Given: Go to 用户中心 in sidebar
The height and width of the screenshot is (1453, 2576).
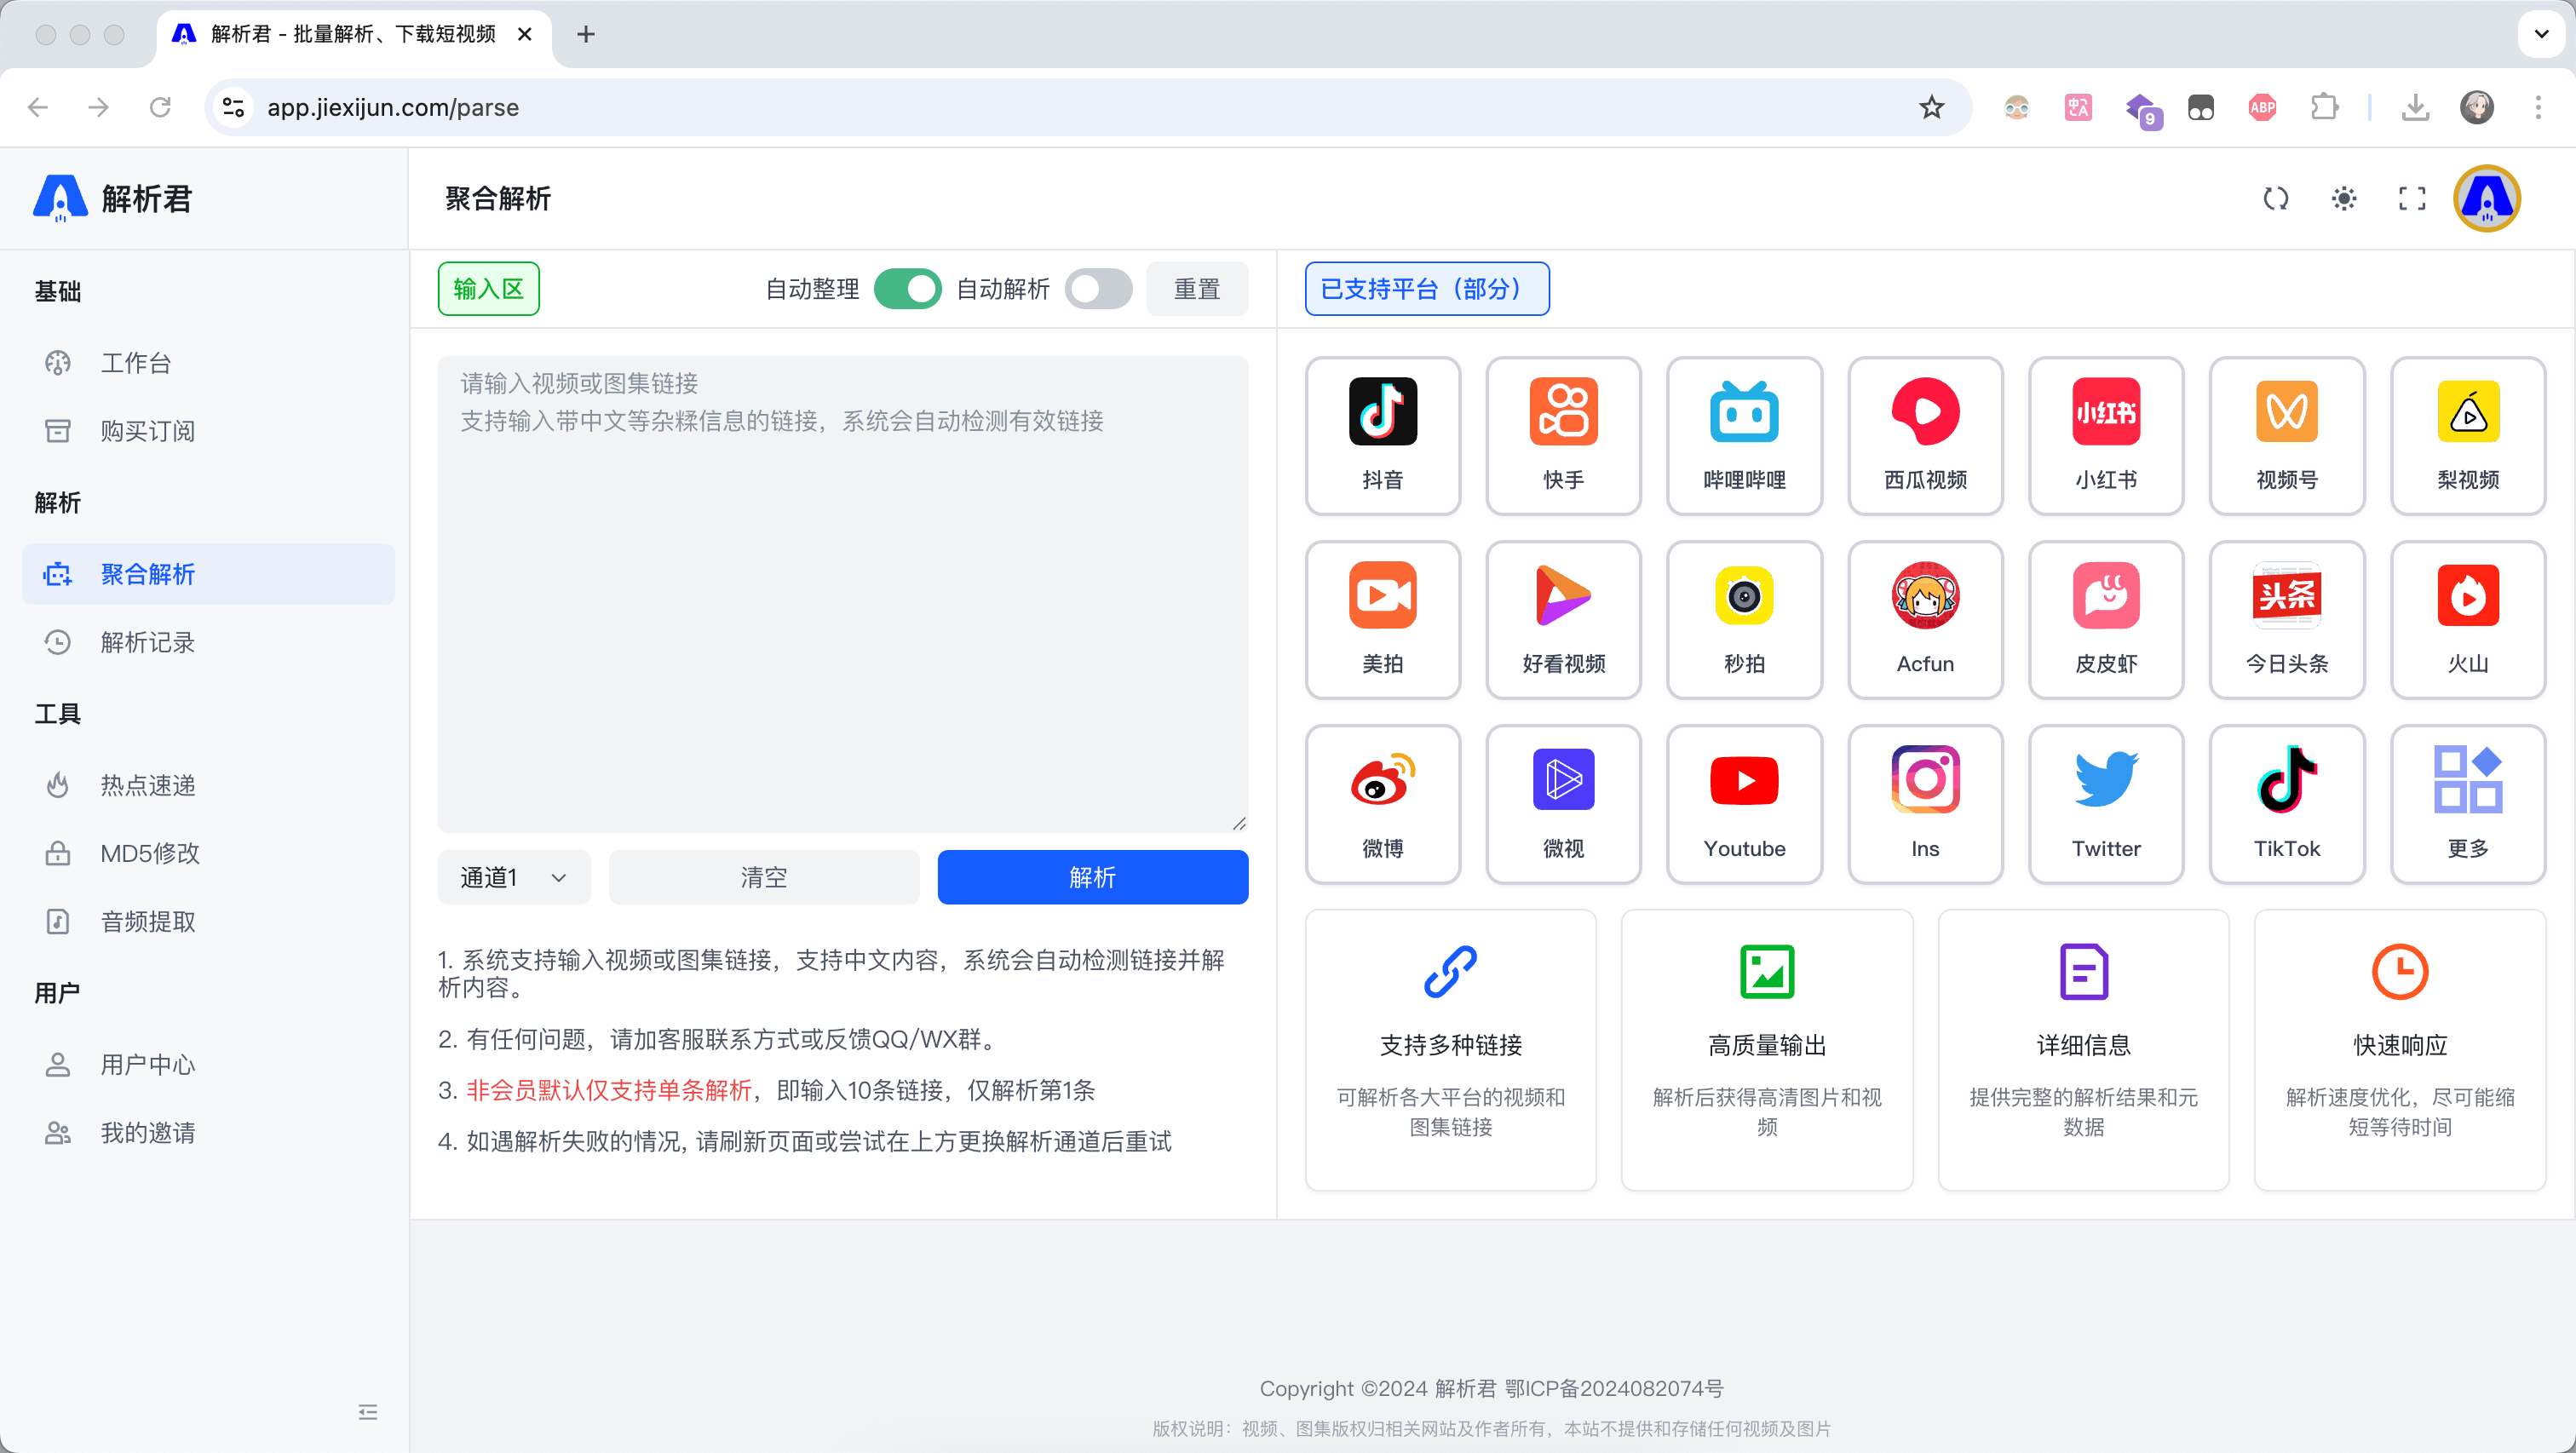Looking at the screenshot, I should (208, 1064).
